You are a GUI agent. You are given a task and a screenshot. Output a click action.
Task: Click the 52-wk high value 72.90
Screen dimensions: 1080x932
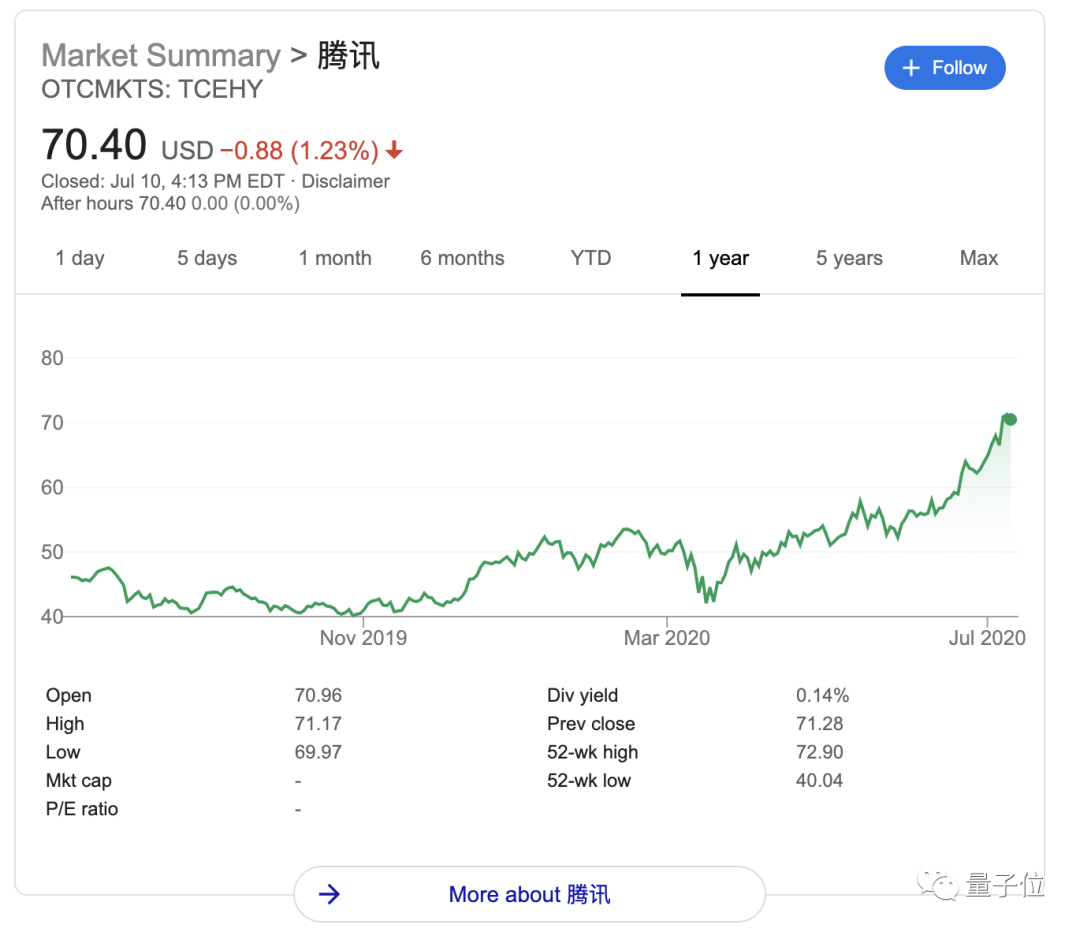tap(820, 752)
